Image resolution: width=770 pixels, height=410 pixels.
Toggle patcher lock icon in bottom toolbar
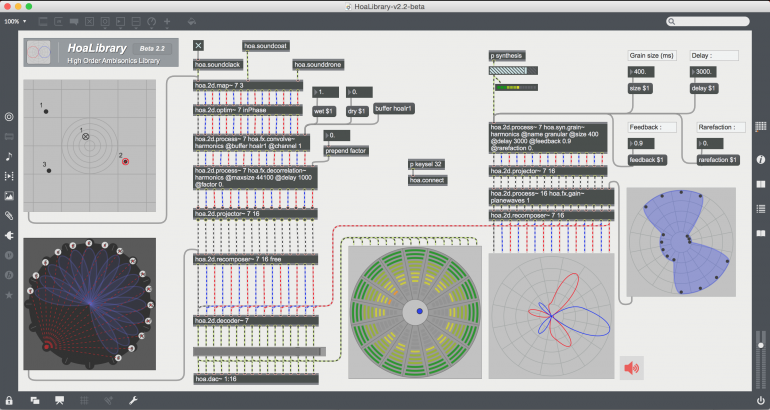click(9, 400)
